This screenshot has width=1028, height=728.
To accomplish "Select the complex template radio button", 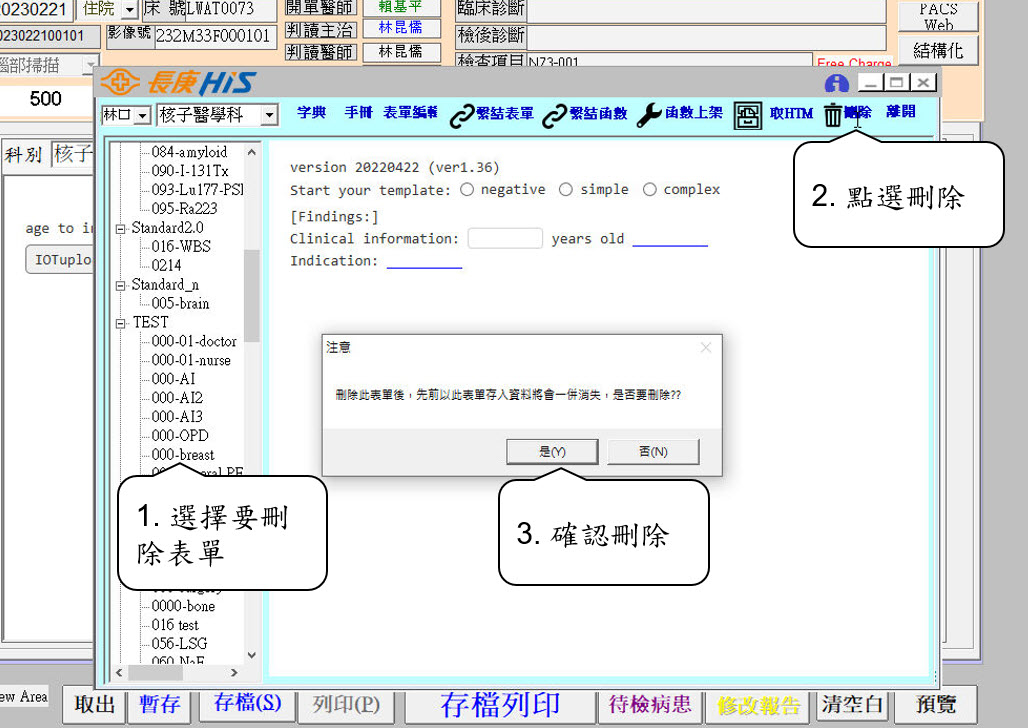I will [650, 190].
